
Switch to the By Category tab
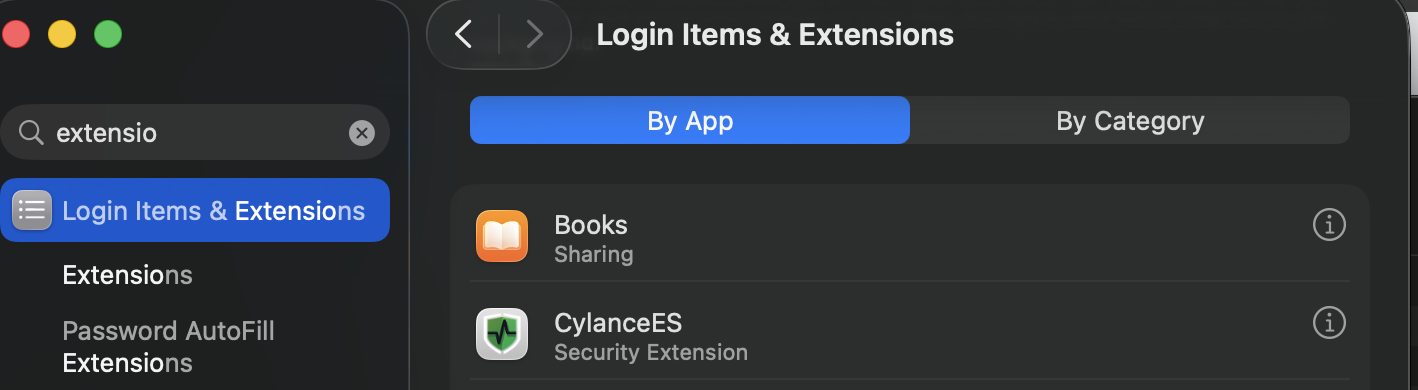[x=1130, y=121]
